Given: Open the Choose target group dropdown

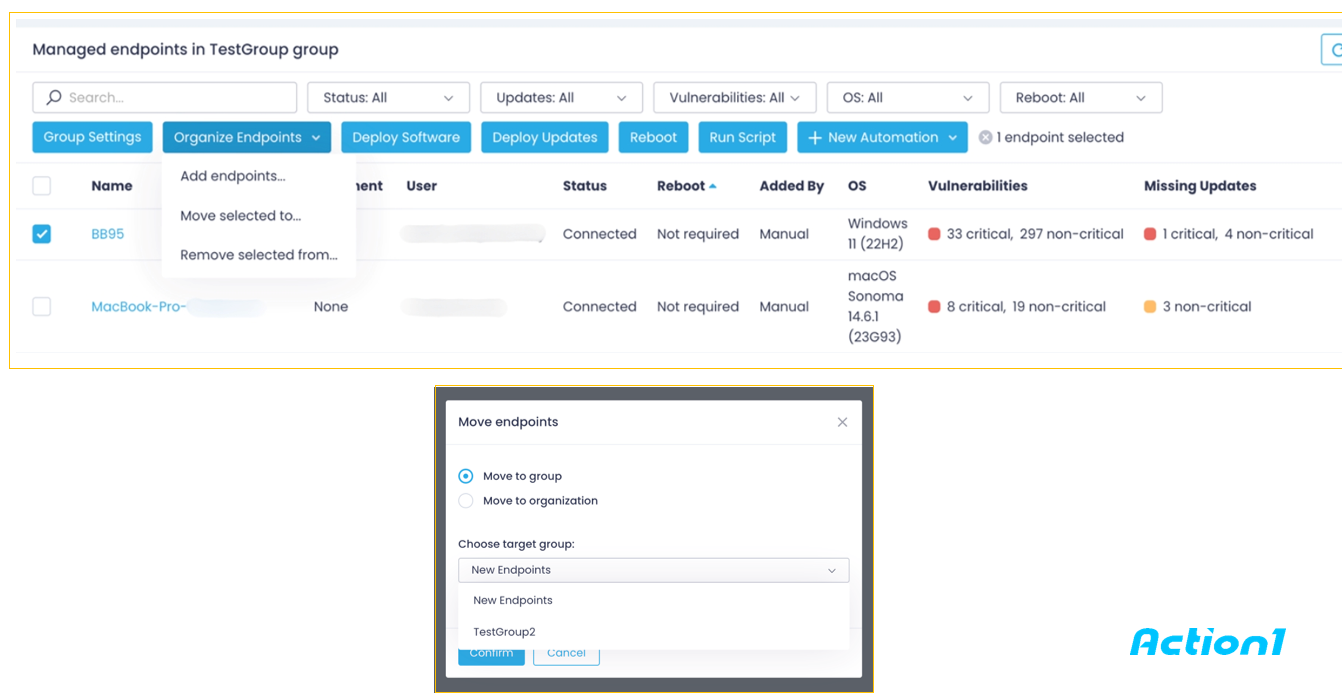Looking at the screenshot, I should point(653,570).
